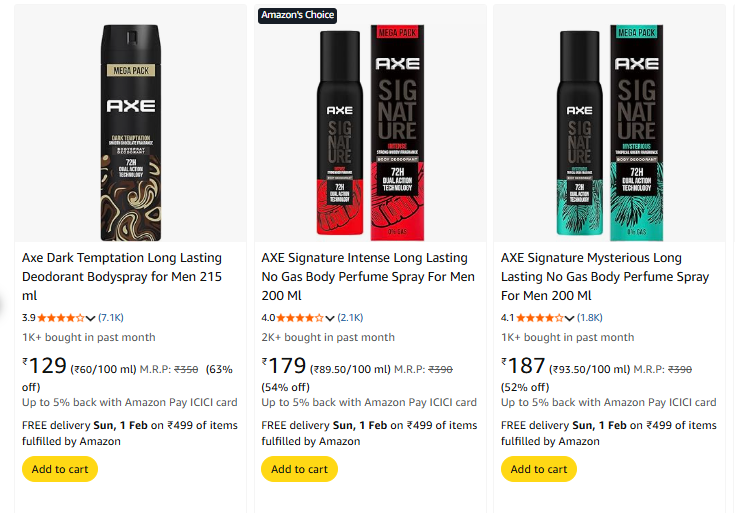
Task: Click the Amazon's Choice badge
Action: (297, 15)
